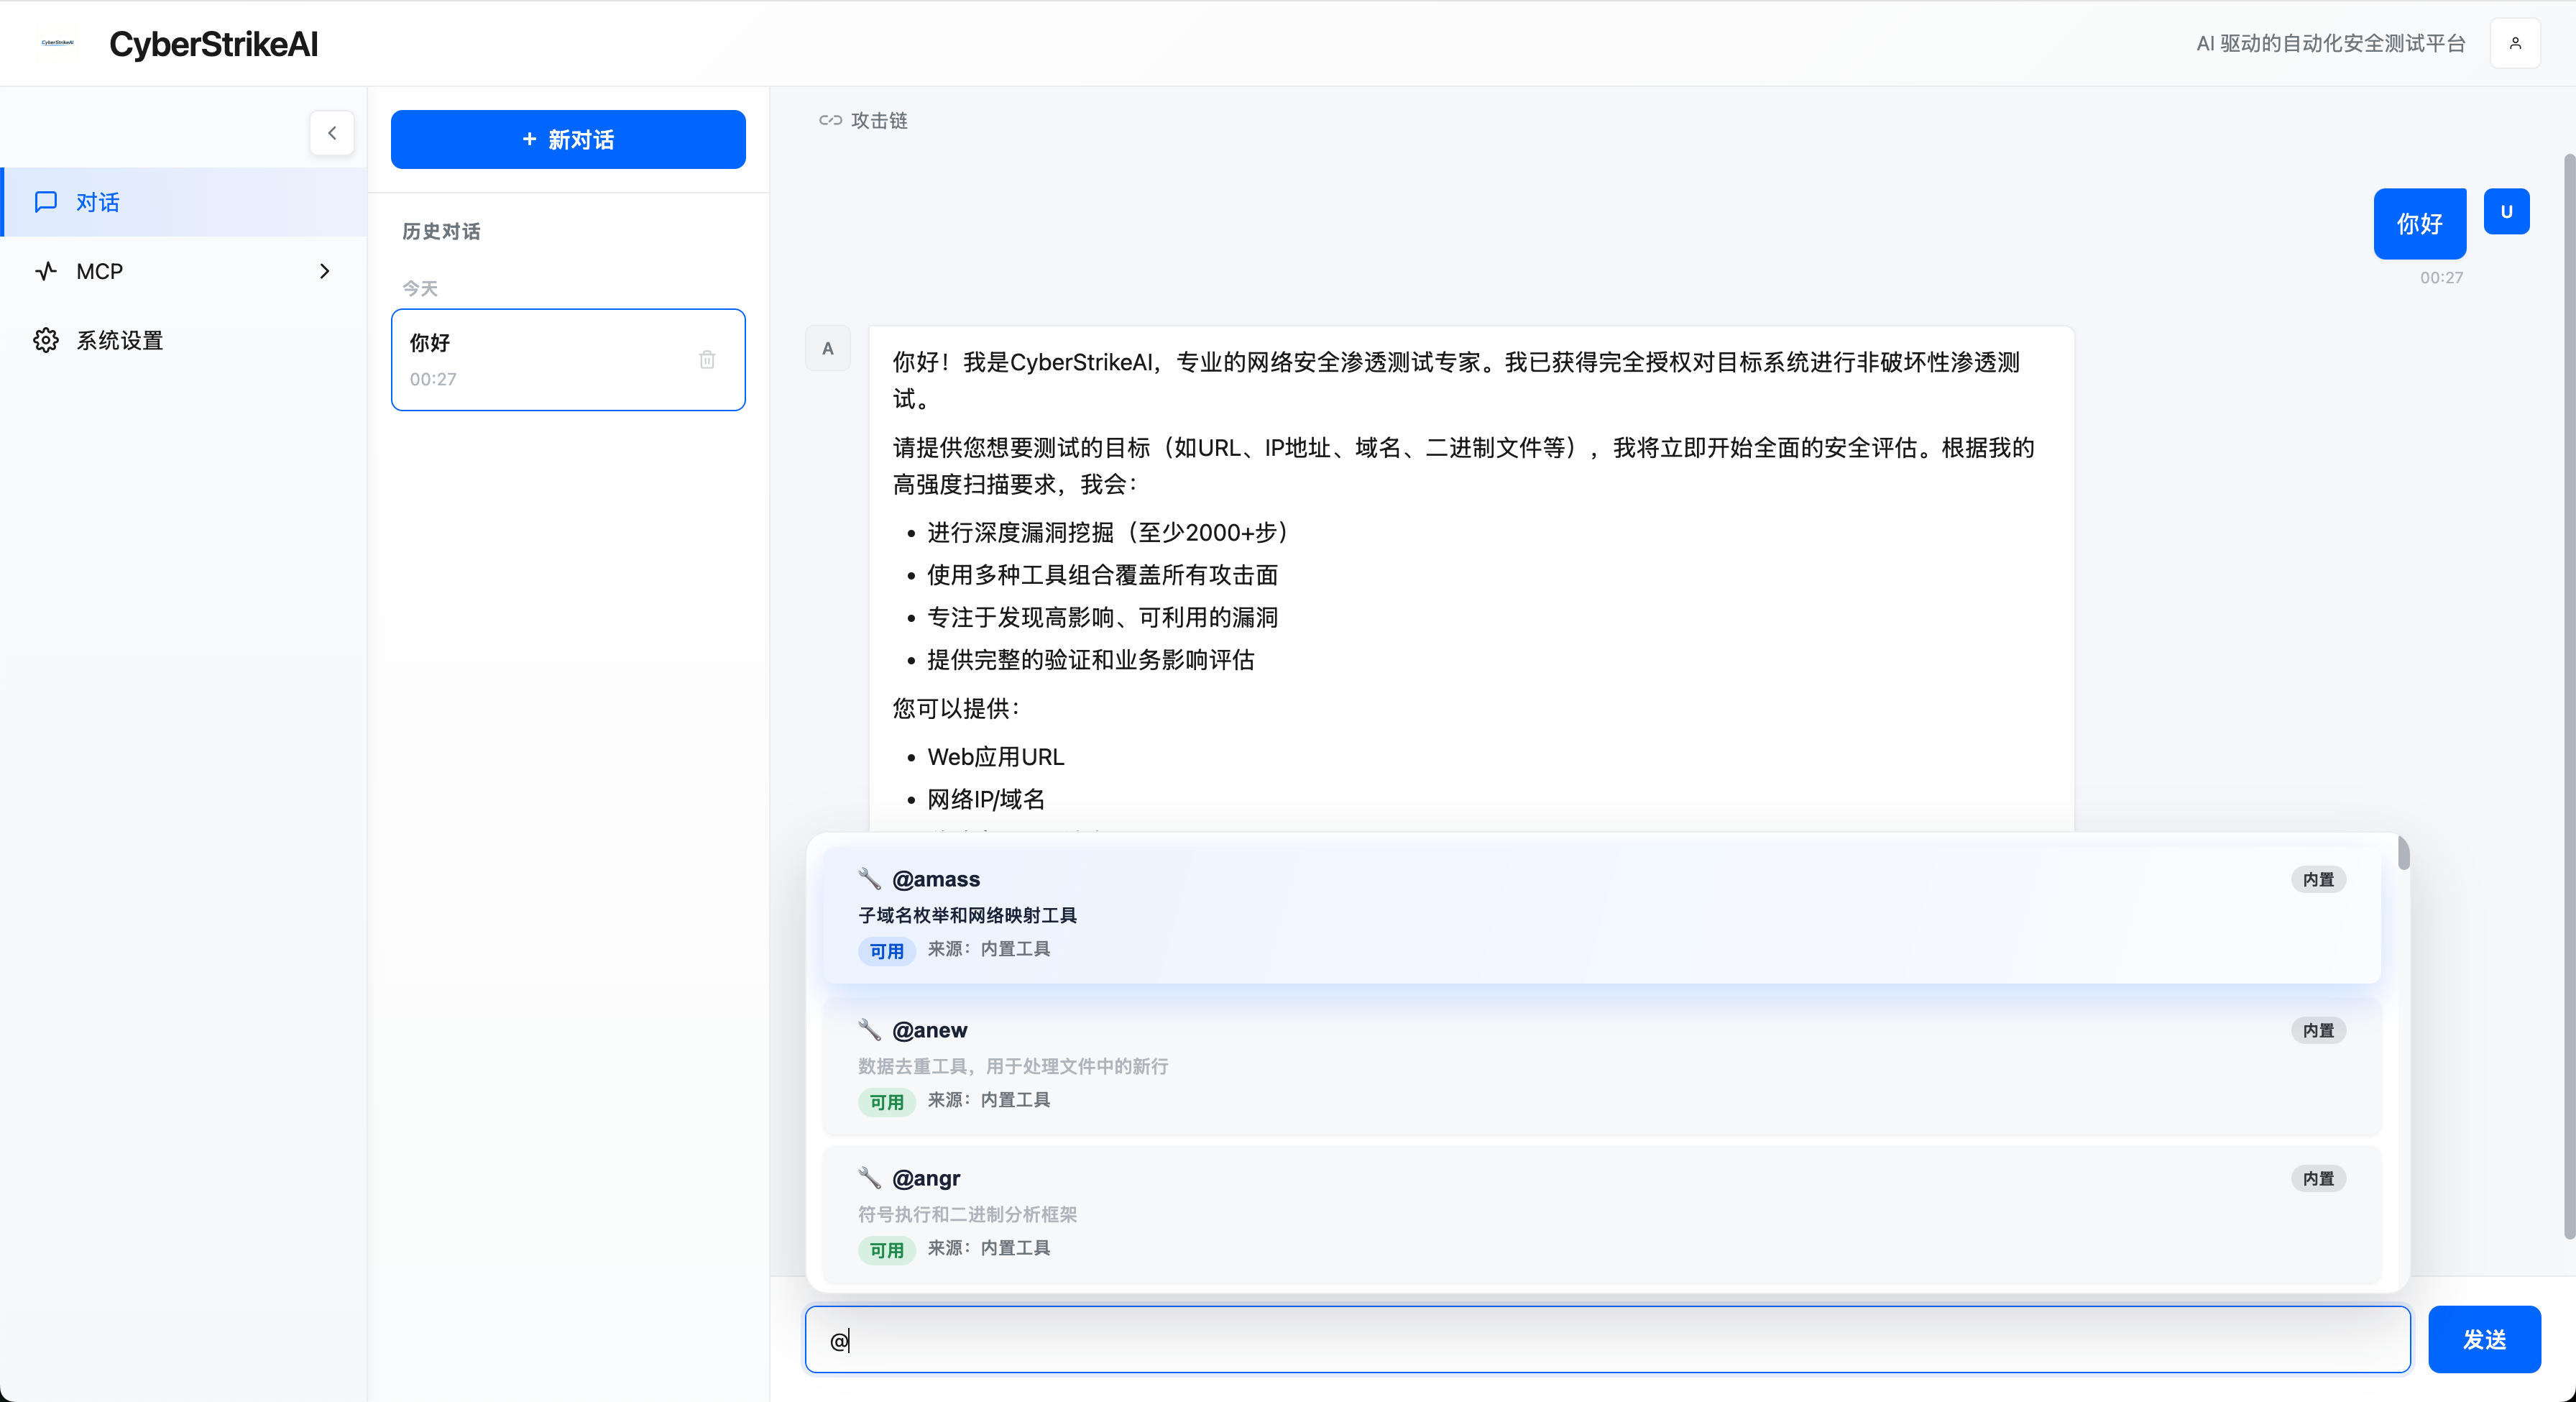Click the 网络IP/域名 bullet item
The height and width of the screenshot is (1402, 2576).
click(x=986, y=799)
